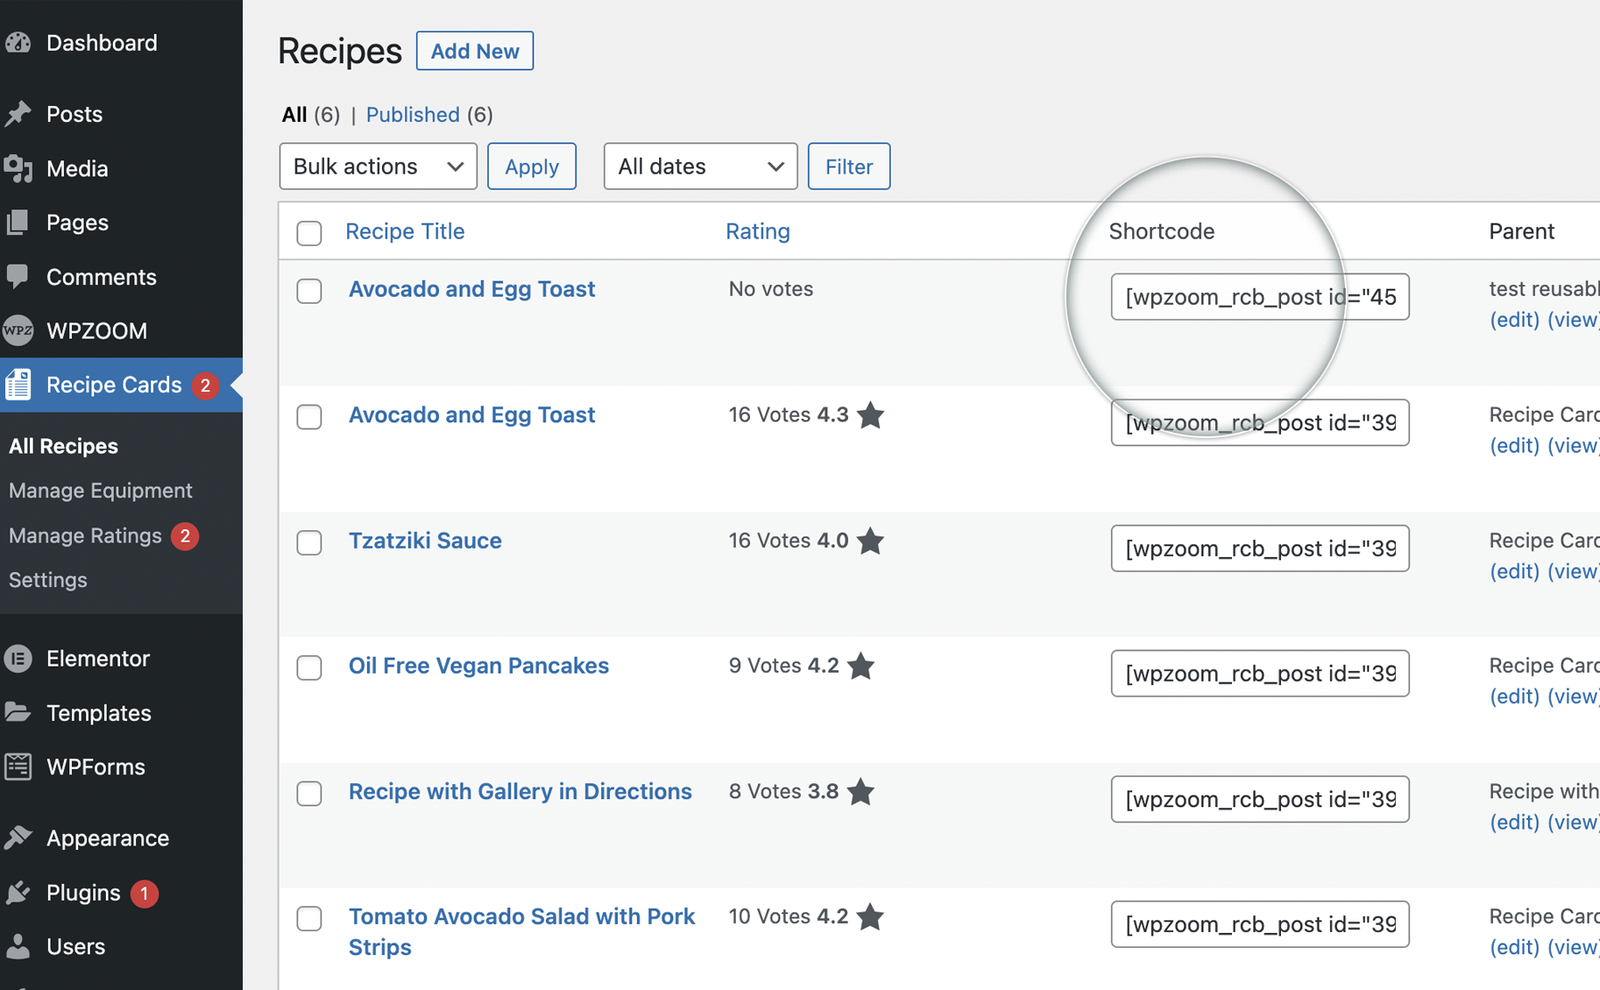Open Media via its camera icon
This screenshot has height=990, width=1600.
coord(18,168)
